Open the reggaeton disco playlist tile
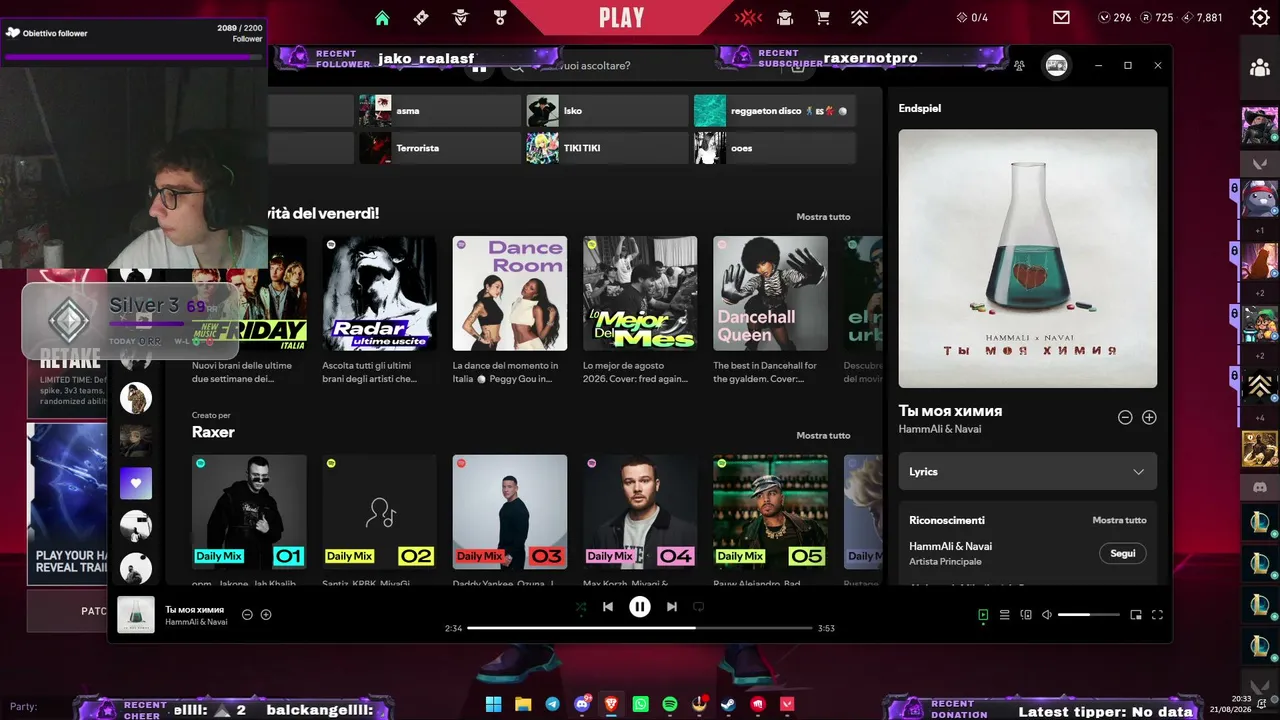Screen dimensions: 1280x720 click(775, 111)
